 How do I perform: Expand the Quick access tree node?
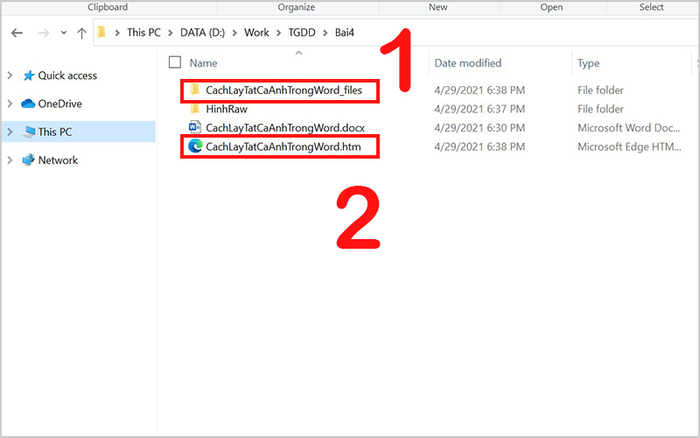click(x=10, y=75)
